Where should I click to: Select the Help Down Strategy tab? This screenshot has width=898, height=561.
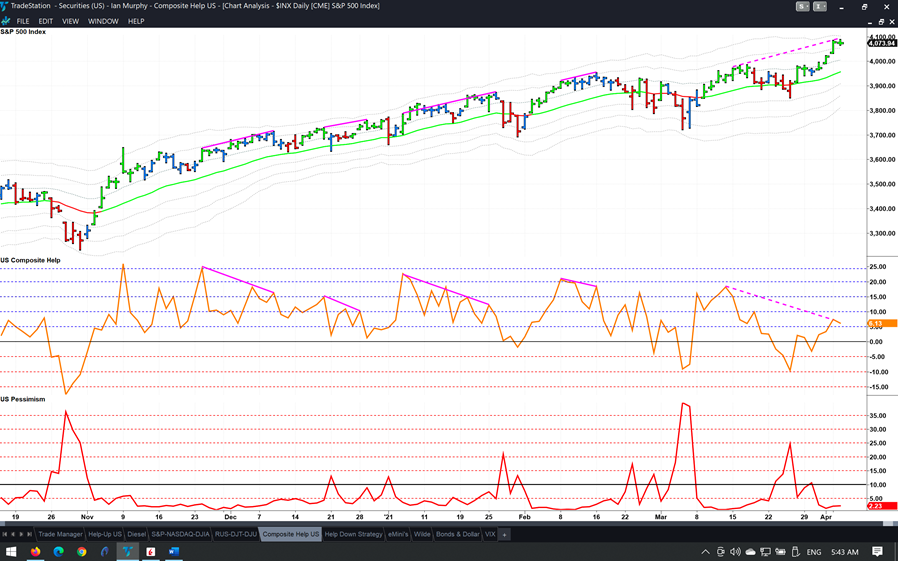(x=353, y=535)
